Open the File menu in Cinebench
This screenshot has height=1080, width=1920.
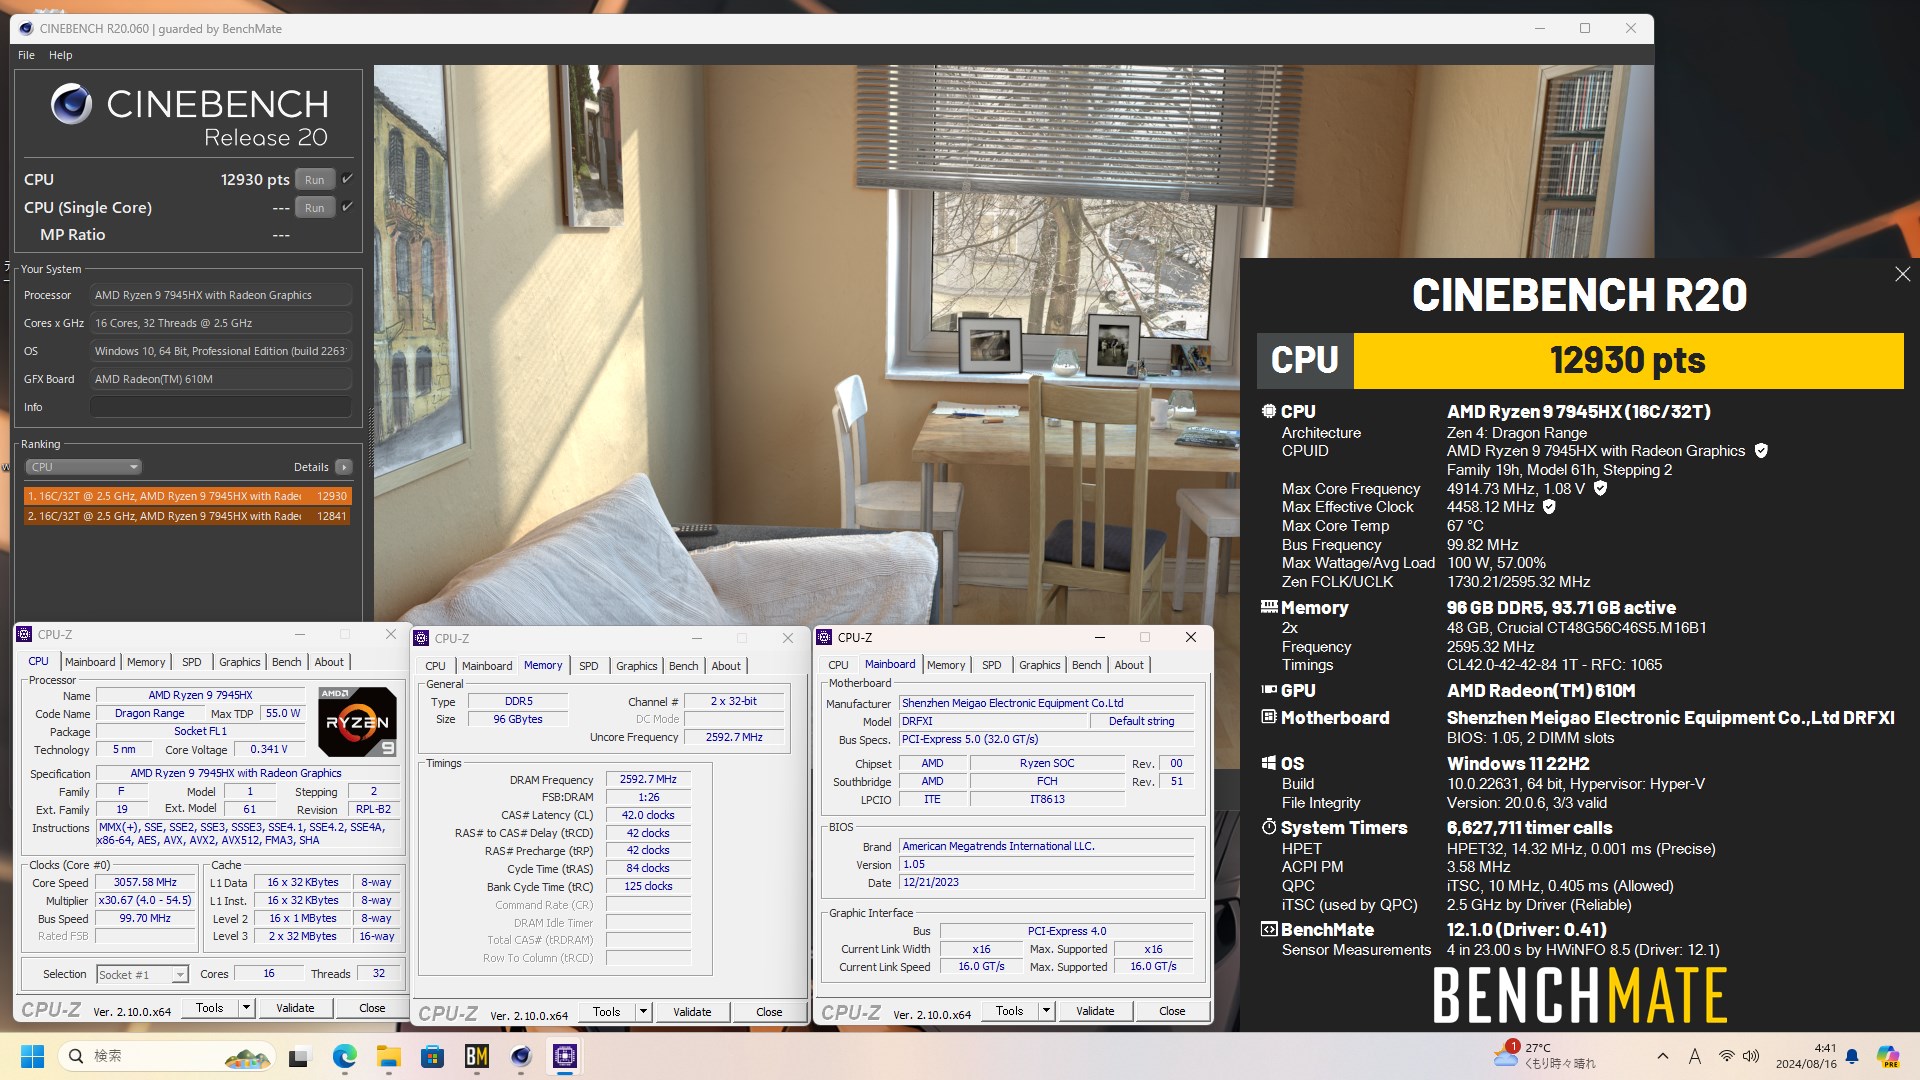click(x=26, y=55)
